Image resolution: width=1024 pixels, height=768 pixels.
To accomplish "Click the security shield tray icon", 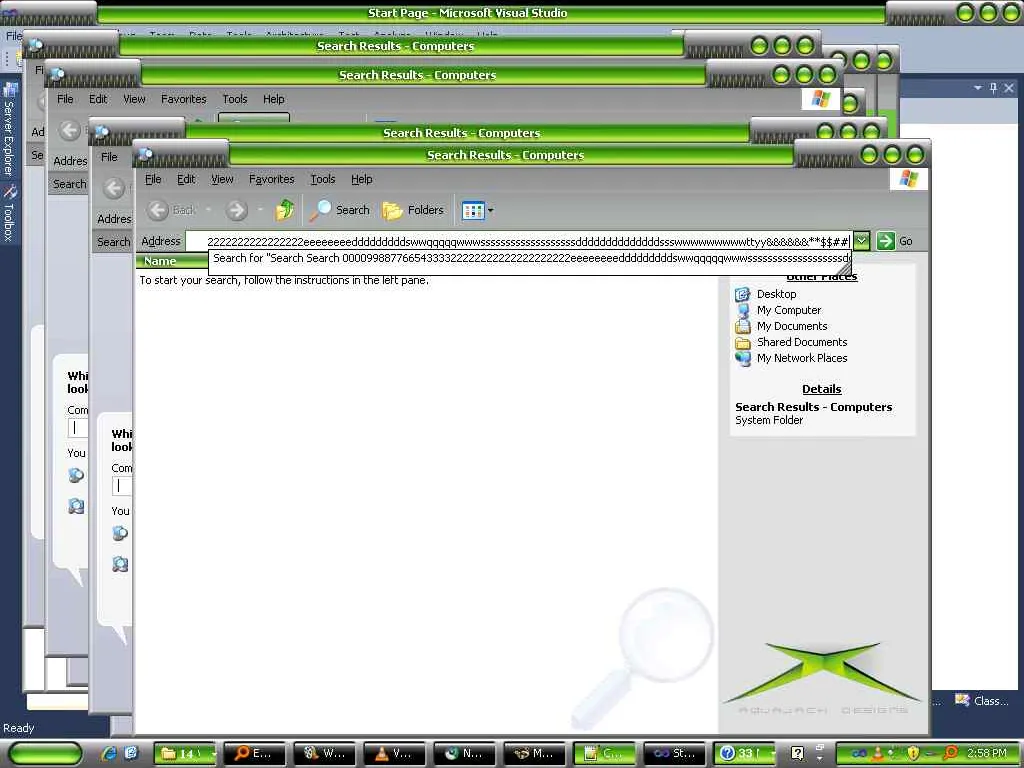I will coord(913,754).
